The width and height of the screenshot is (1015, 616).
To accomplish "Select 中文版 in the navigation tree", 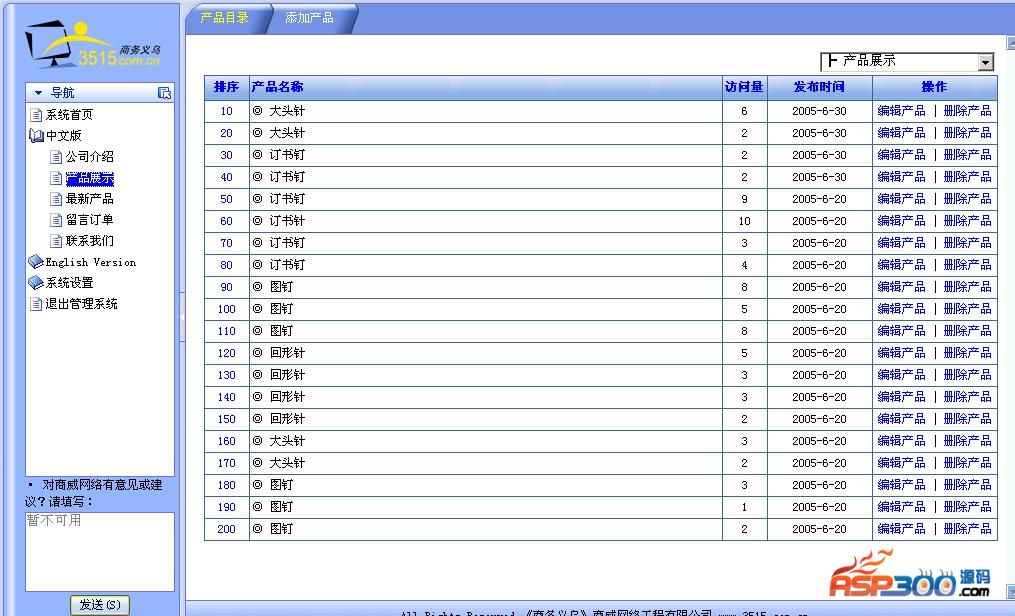I will tap(63, 136).
